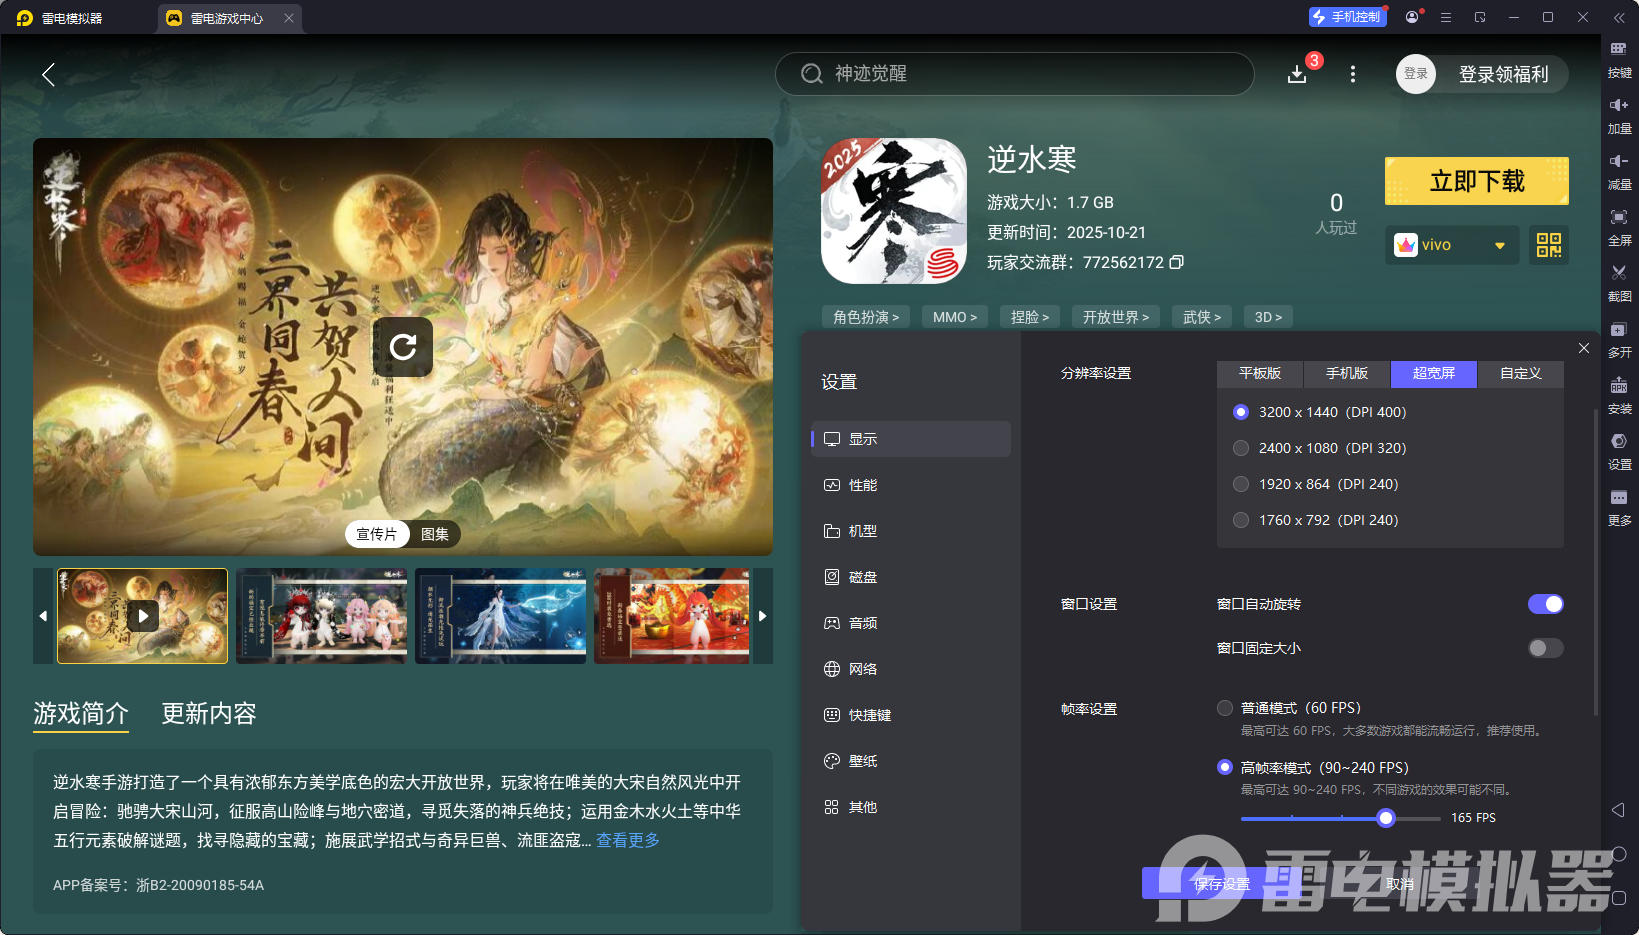Open the downloads icon with badge 3
This screenshot has width=1639, height=935.
(1297, 74)
